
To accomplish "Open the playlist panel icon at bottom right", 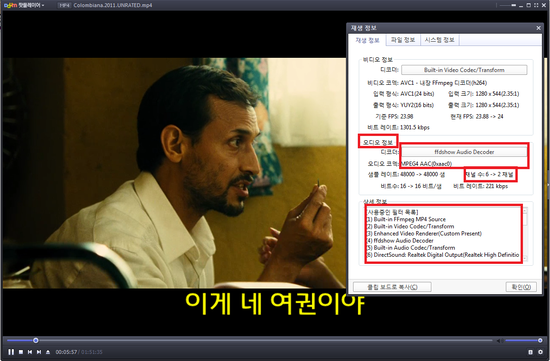I will click(530, 352).
